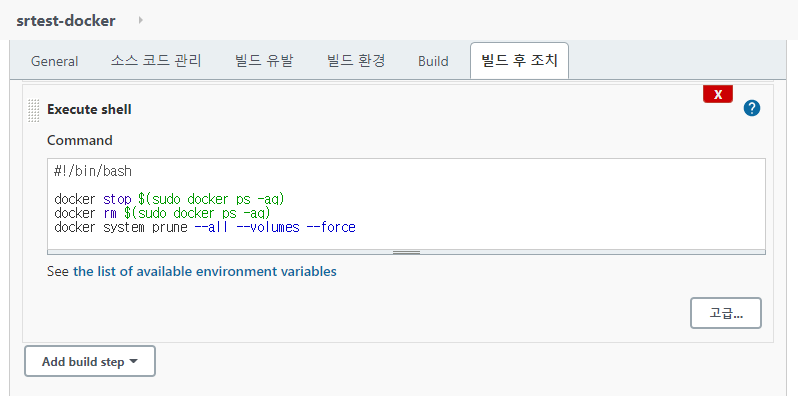Open help for Execute shell

click(752, 108)
